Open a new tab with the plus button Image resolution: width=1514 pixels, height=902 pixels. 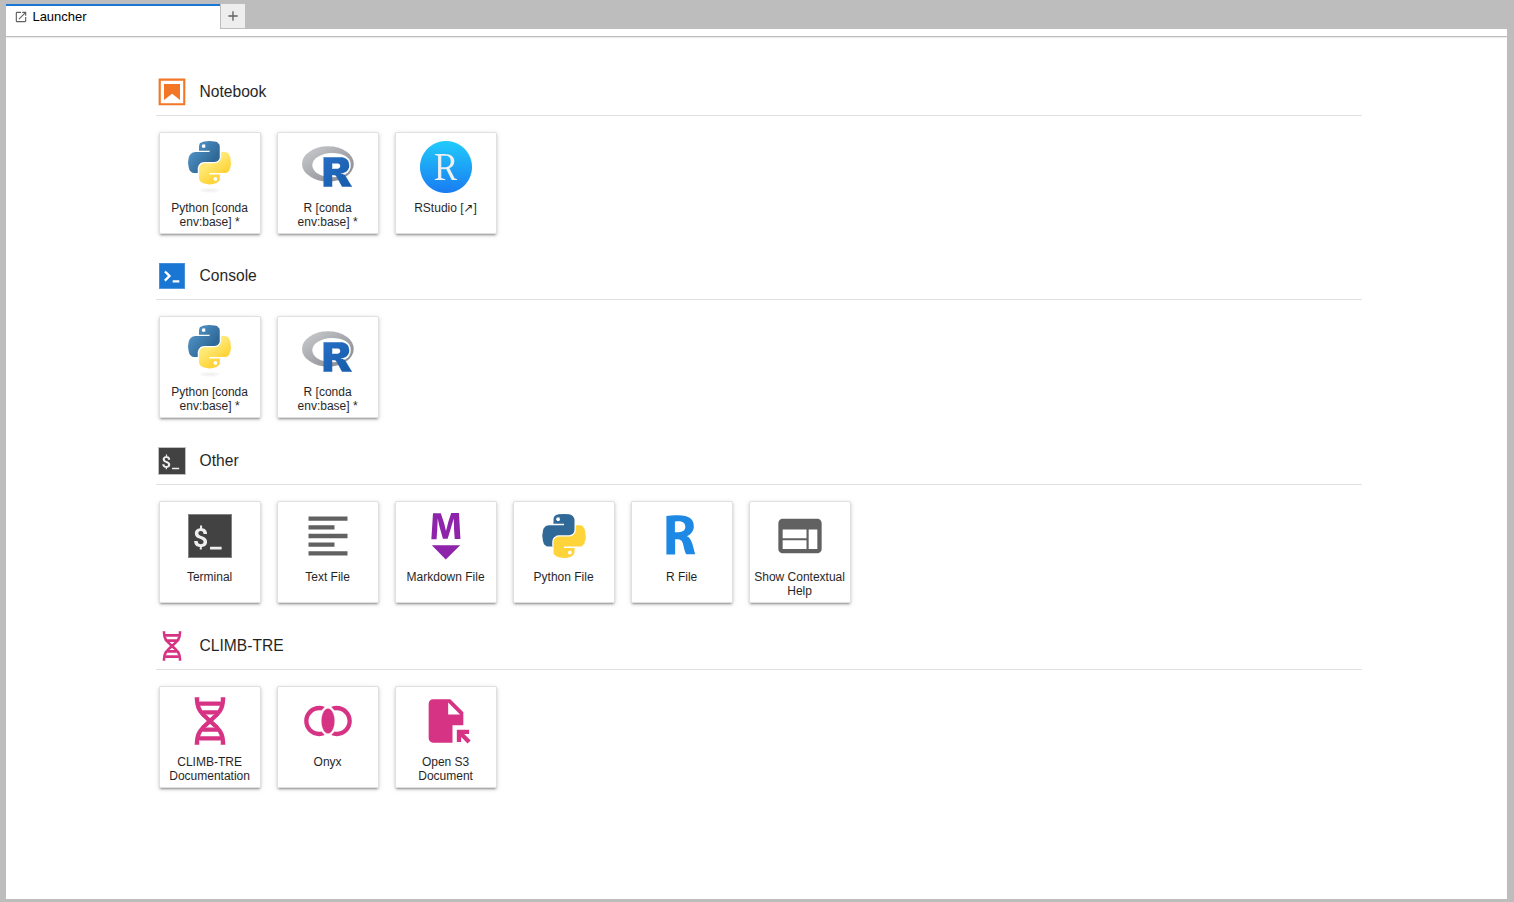[232, 16]
